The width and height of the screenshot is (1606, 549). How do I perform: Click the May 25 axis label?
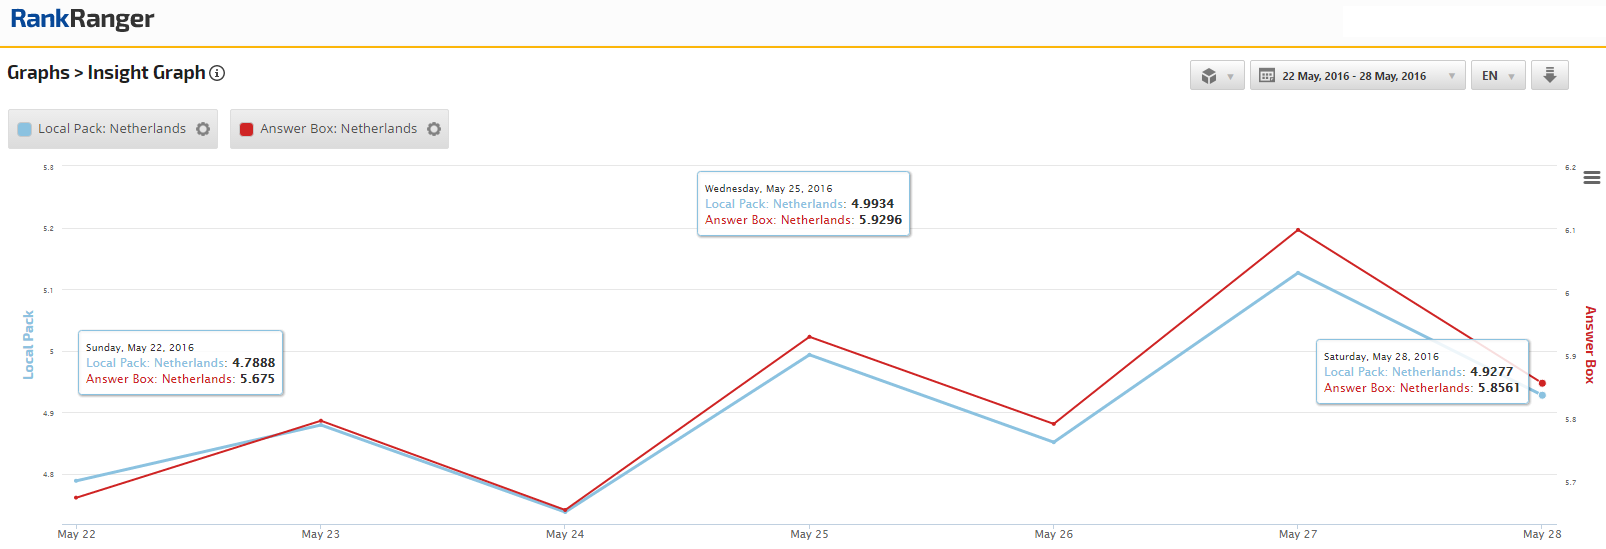click(x=809, y=534)
